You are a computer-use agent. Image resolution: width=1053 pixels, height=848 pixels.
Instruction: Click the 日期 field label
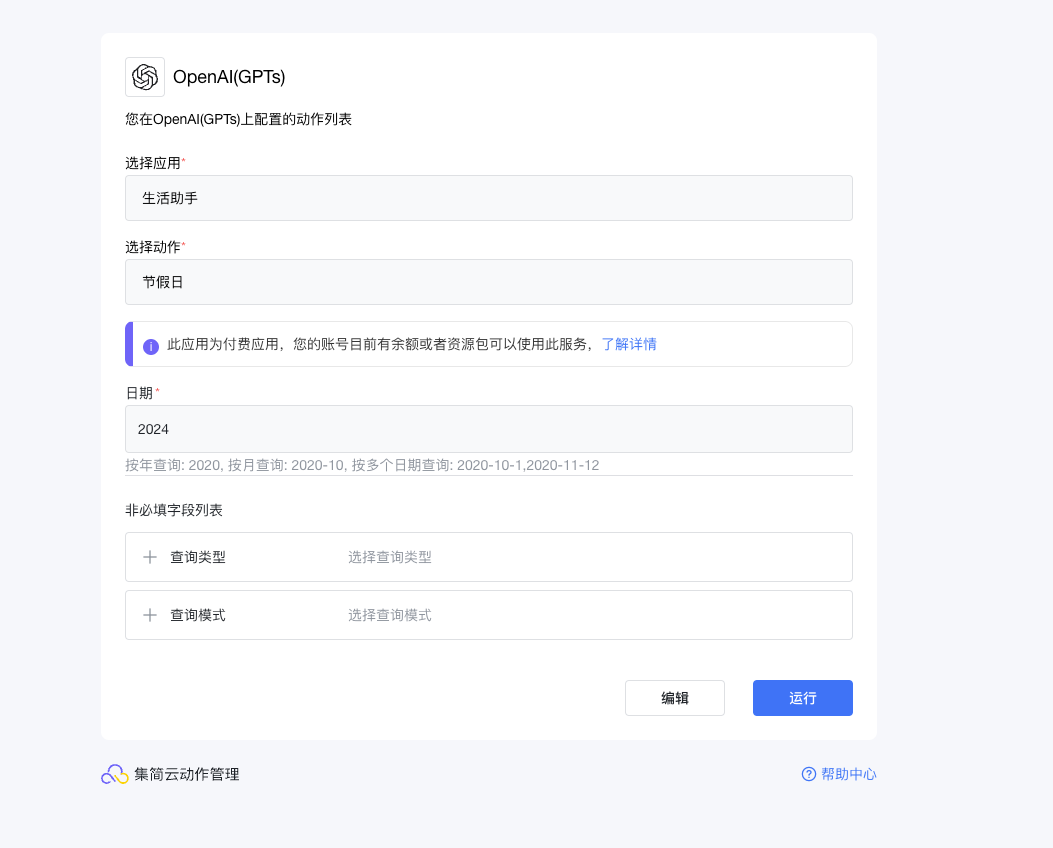click(140, 393)
